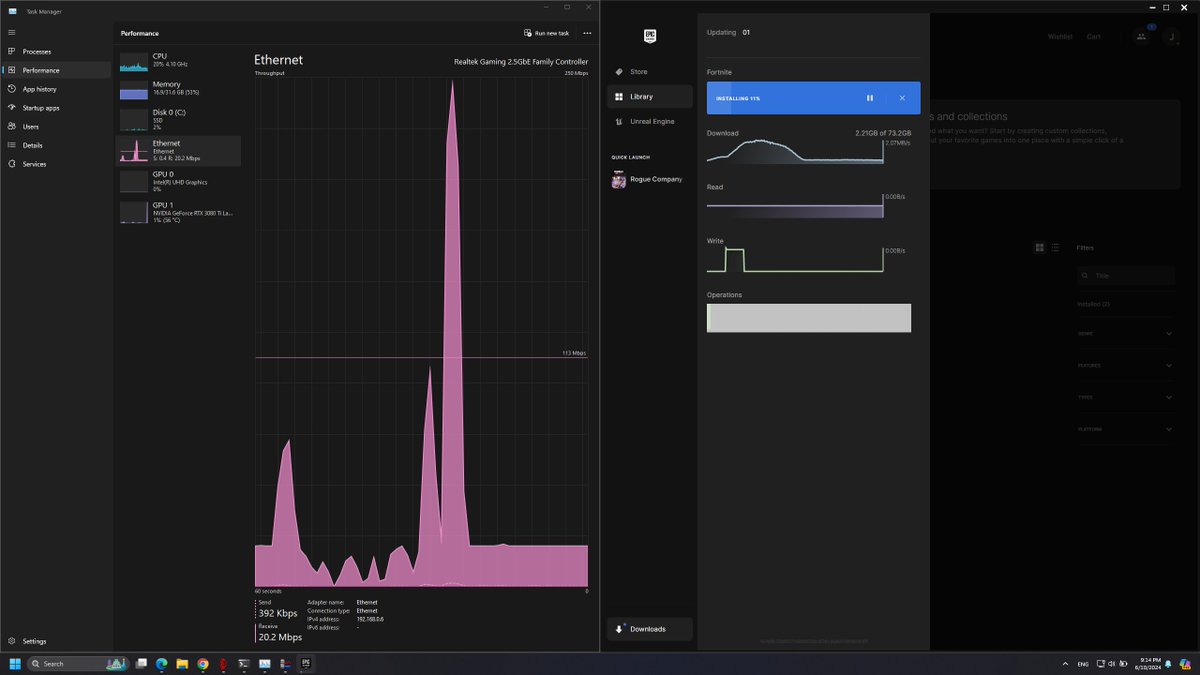The width and height of the screenshot is (1200, 675).
Task: Go to Startup apps in Task Manager
Action: pos(56,108)
